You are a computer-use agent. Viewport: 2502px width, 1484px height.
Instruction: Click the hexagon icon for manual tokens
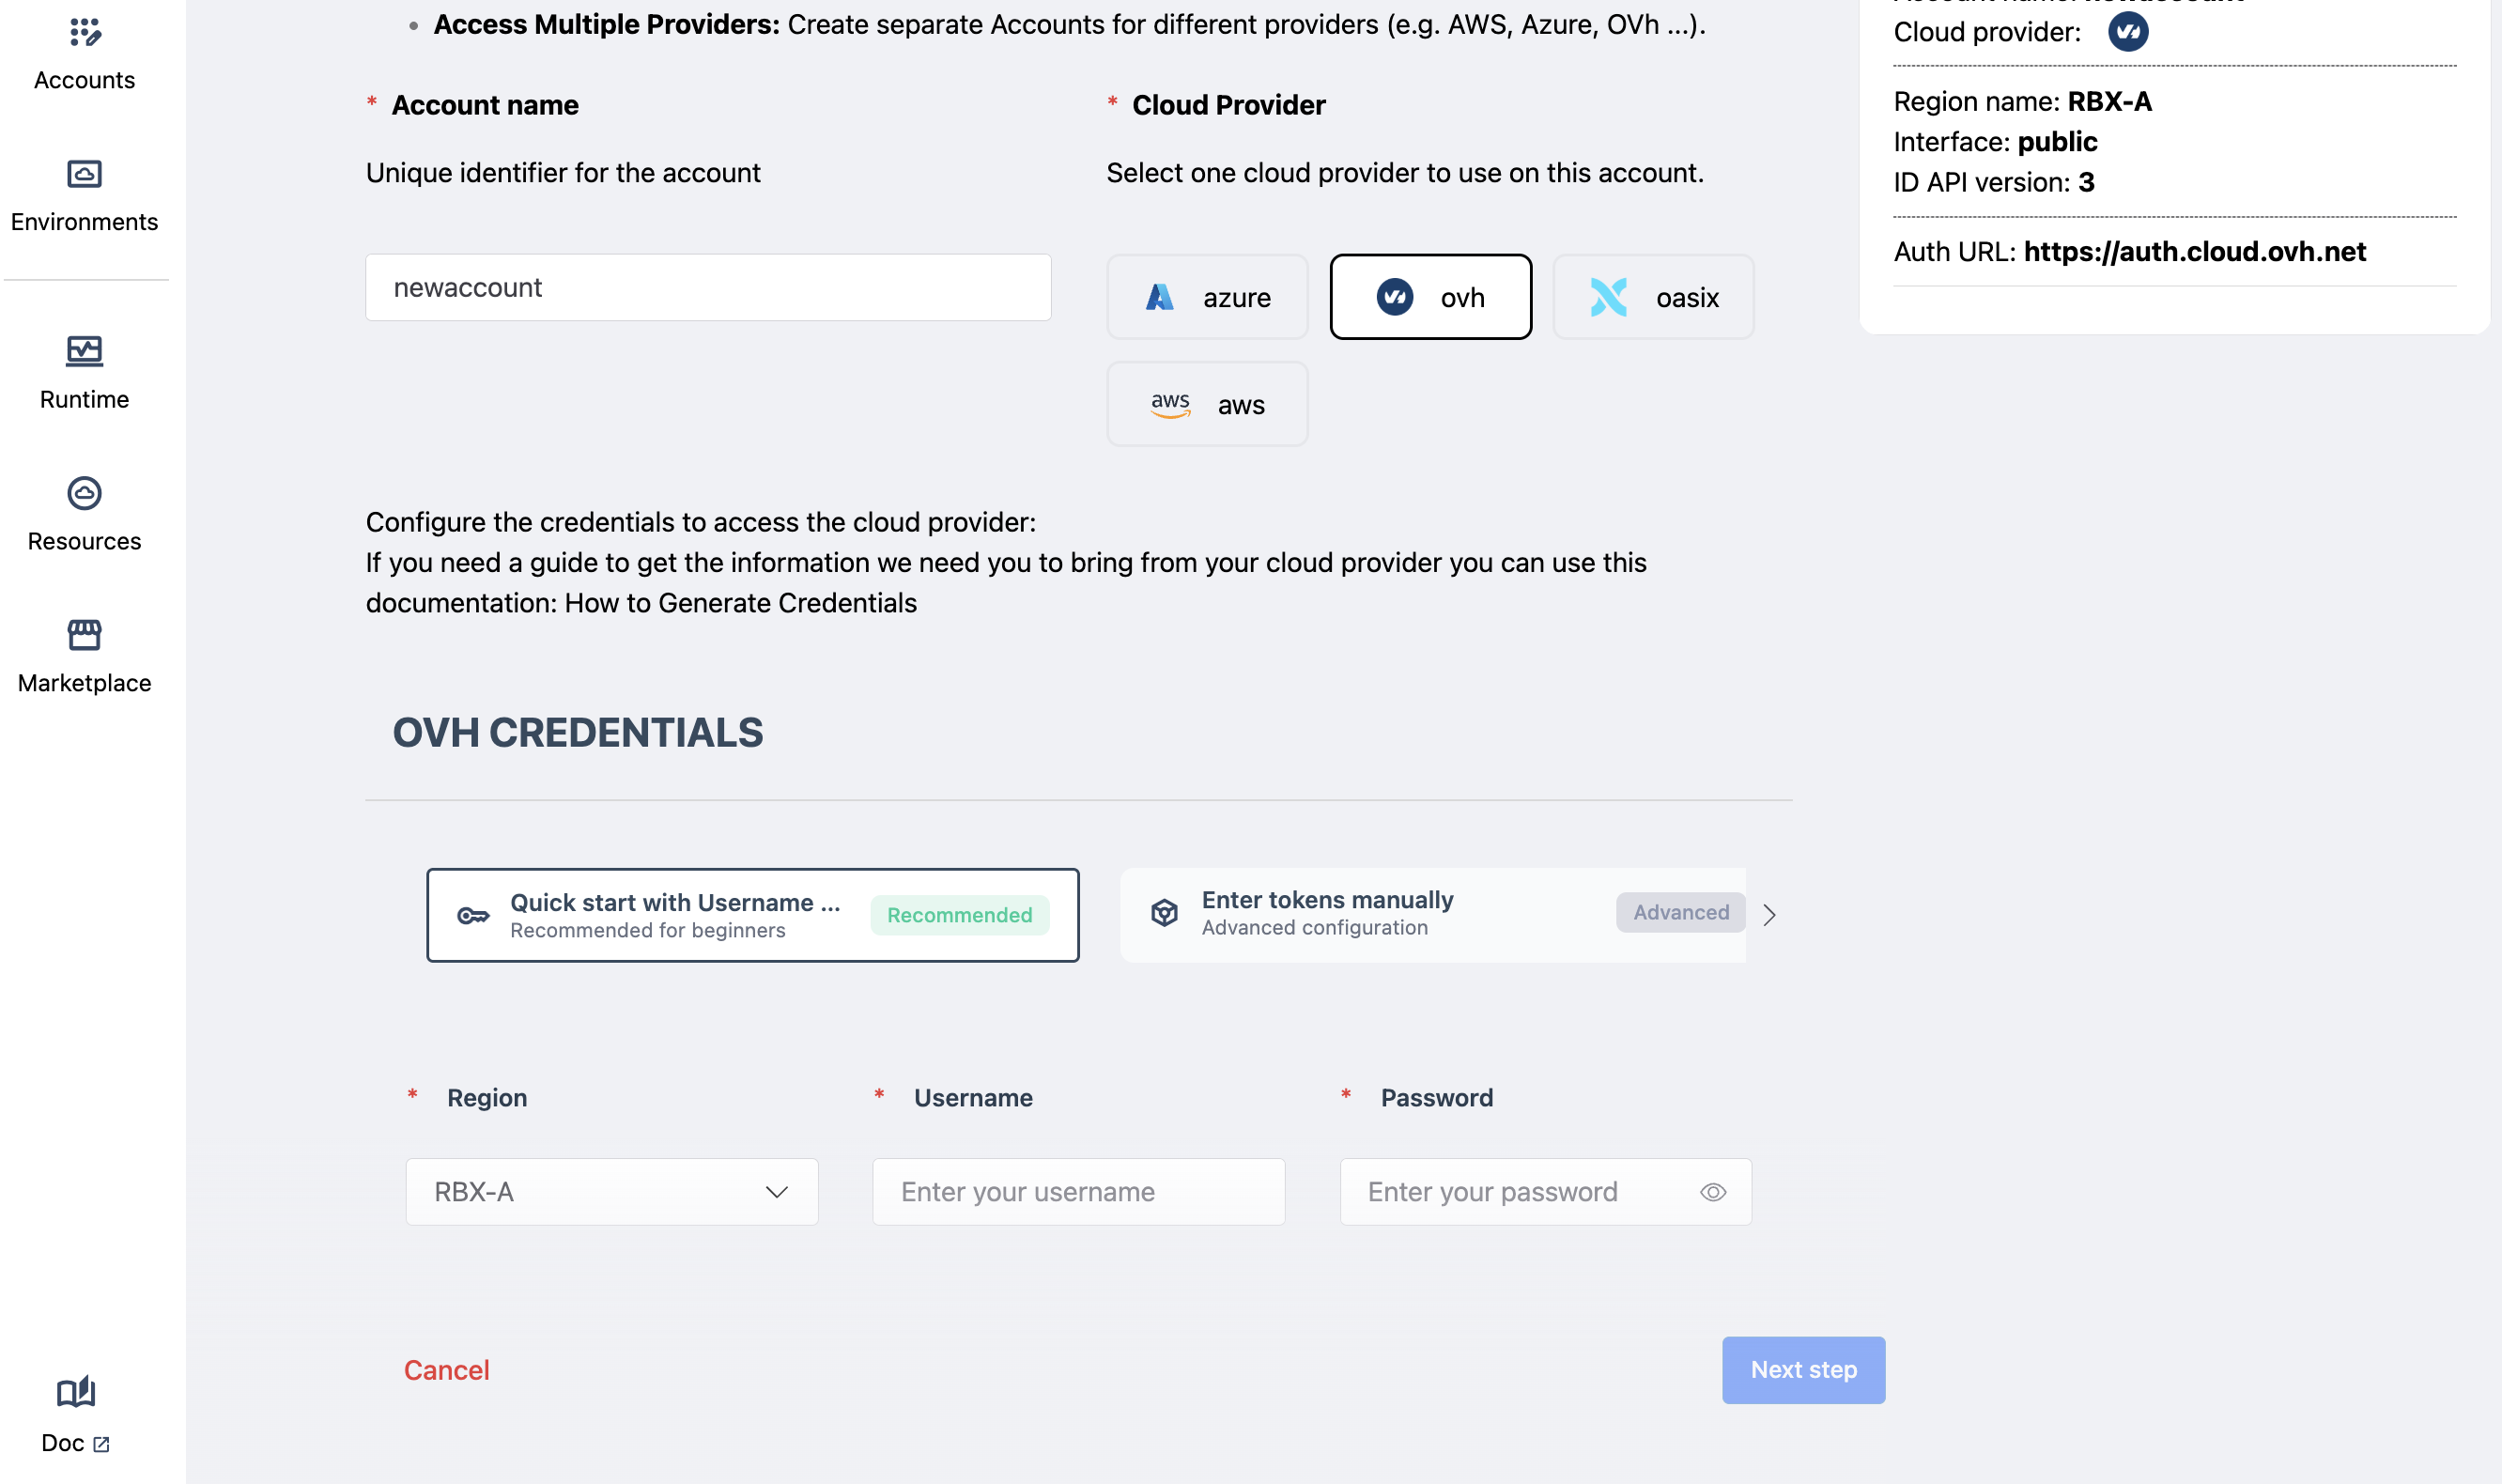[1164, 913]
